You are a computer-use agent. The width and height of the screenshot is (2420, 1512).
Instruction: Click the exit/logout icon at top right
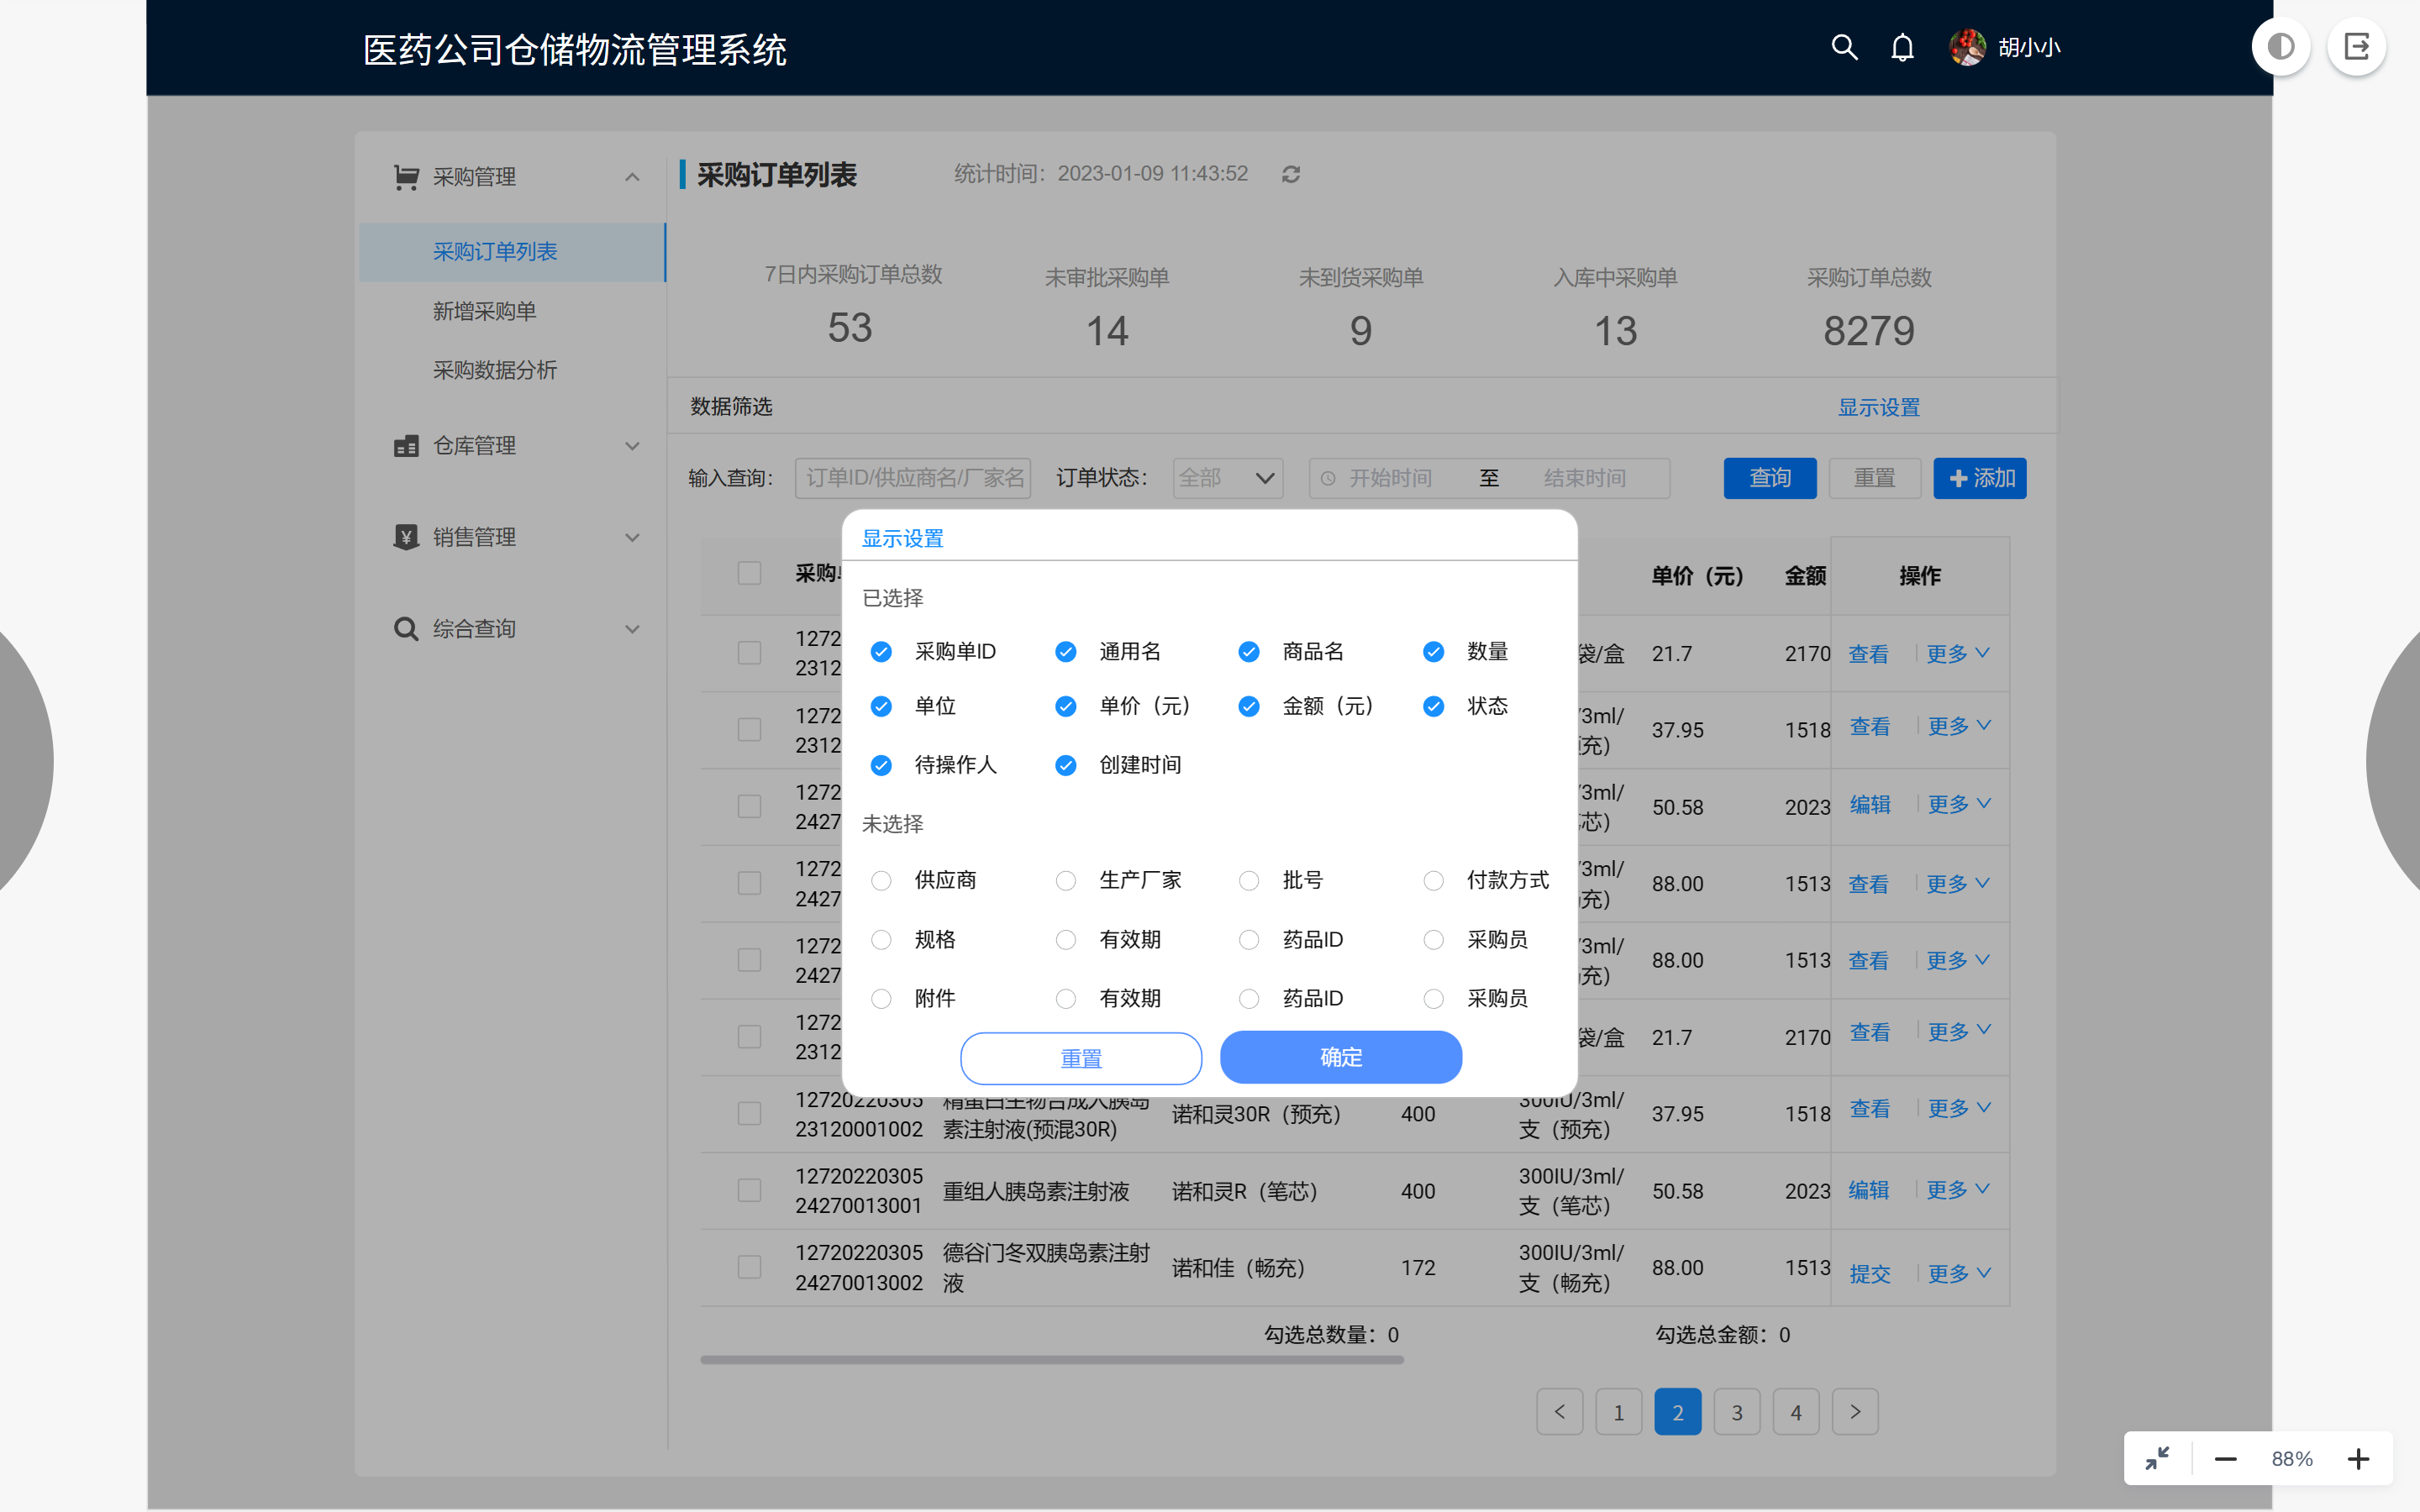pyautogui.click(x=2356, y=47)
